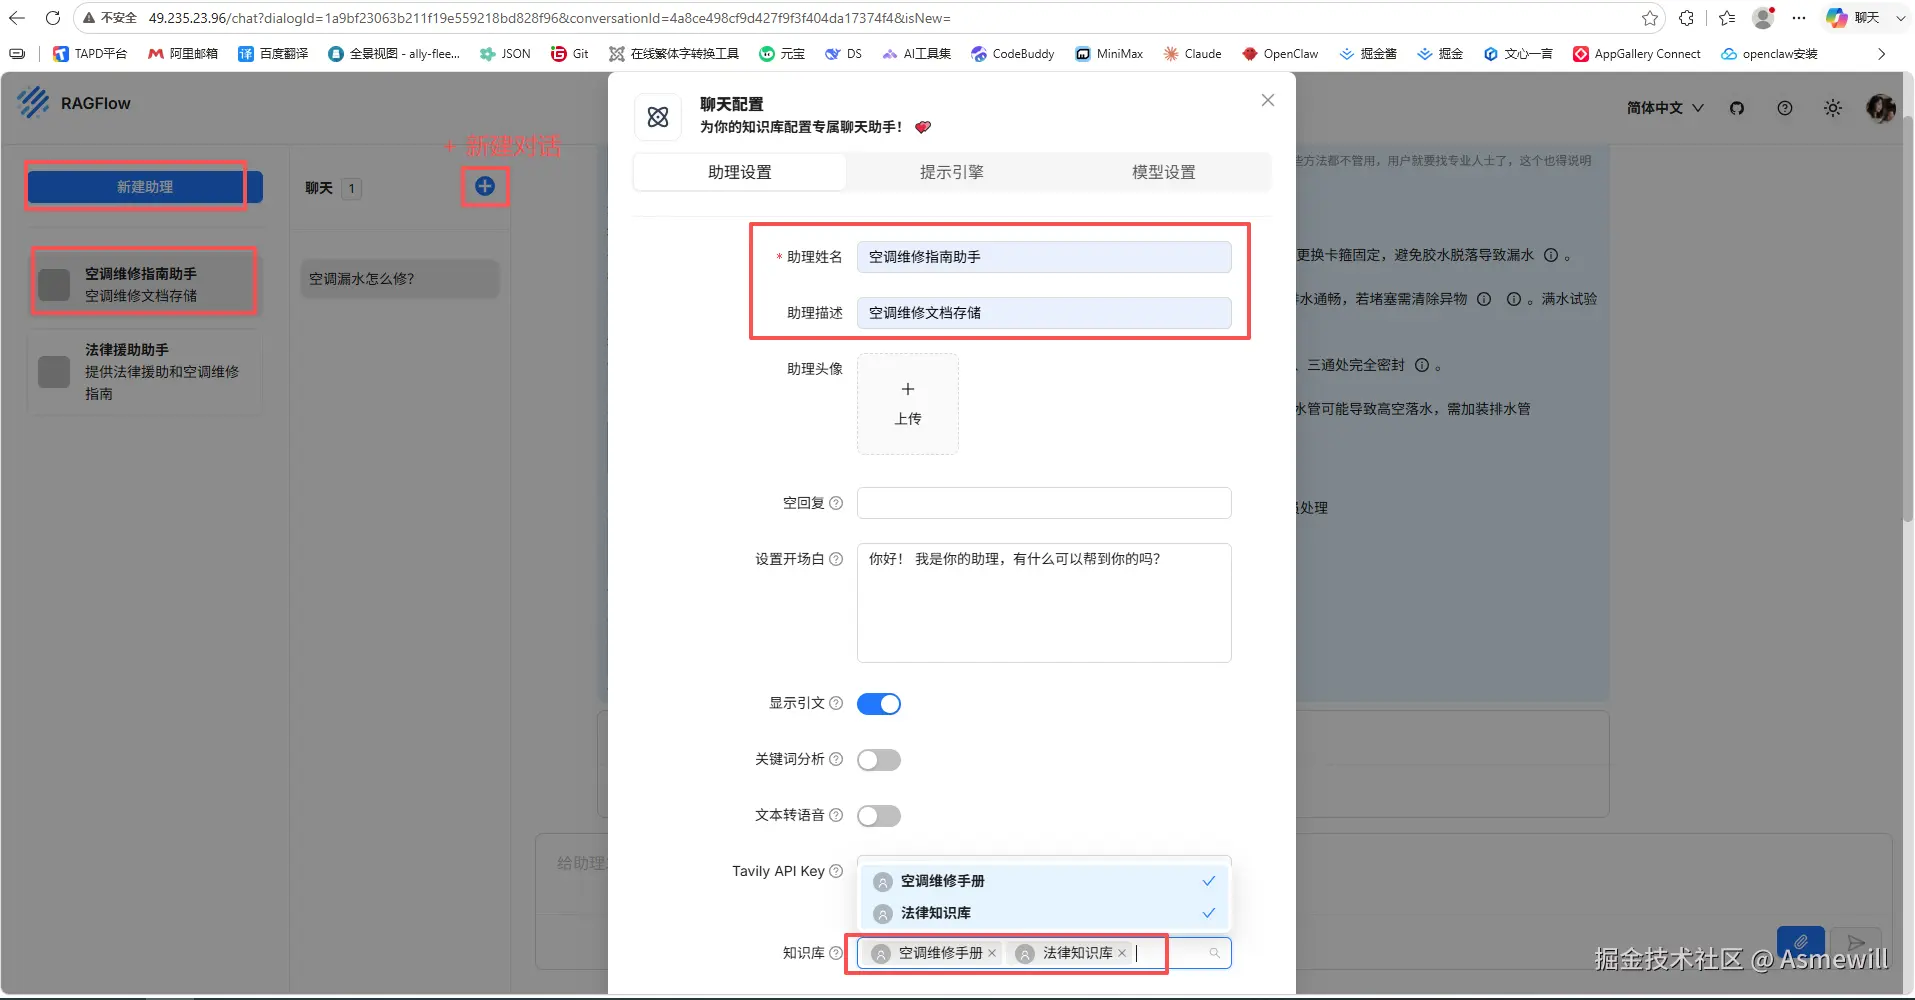Open the CodeBuddy bookmark

pyautogui.click(x=1012, y=54)
